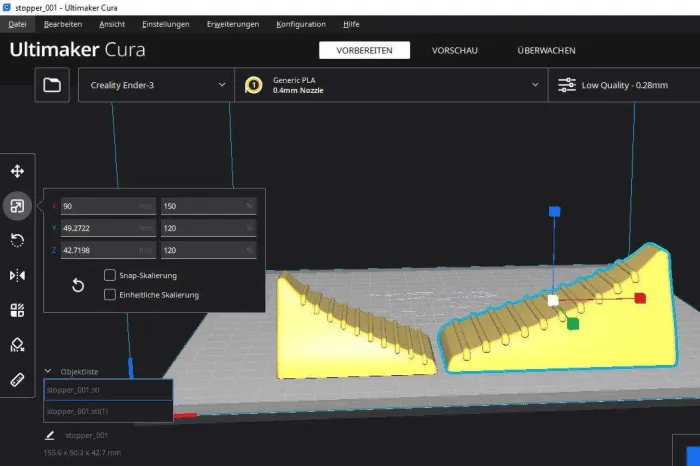
Task: Click the X size field showing 90
Action: click(x=108, y=206)
